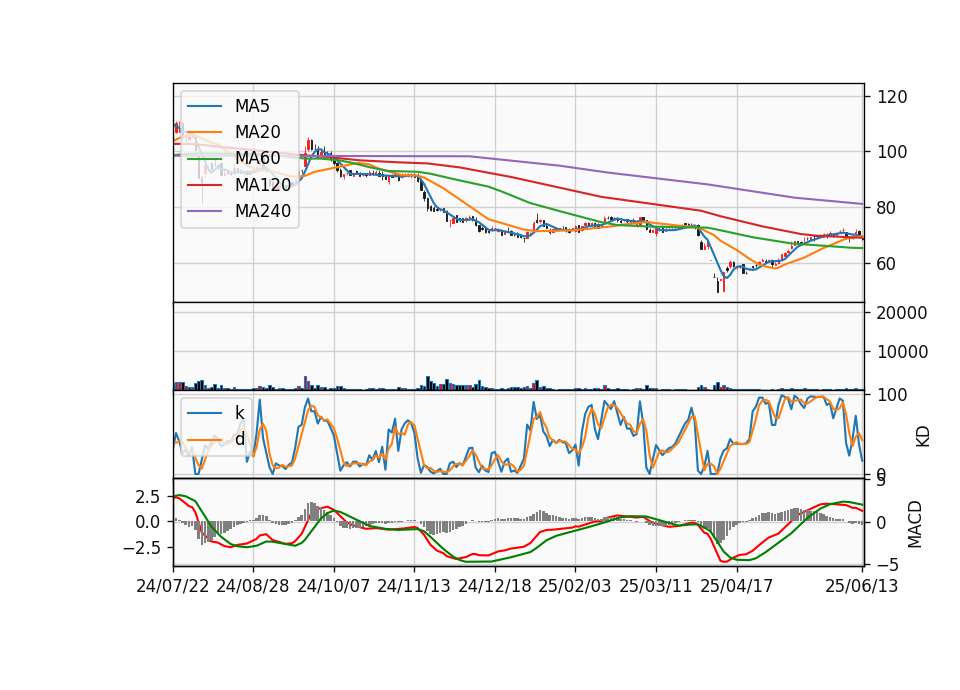Click the red MA120 legend line sample
The height and width of the screenshot is (690, 960).
pos(204,185)
